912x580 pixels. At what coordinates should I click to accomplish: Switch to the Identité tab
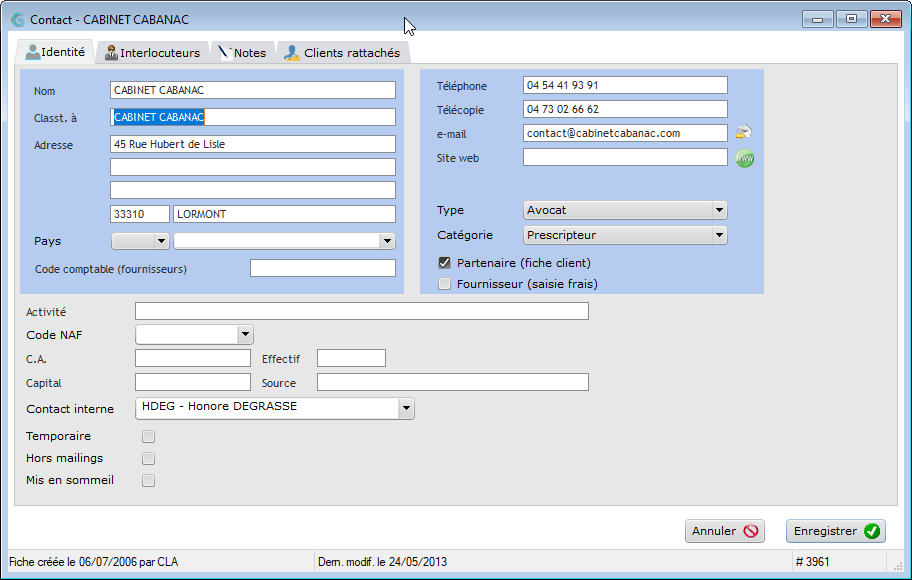click(55, 52)
